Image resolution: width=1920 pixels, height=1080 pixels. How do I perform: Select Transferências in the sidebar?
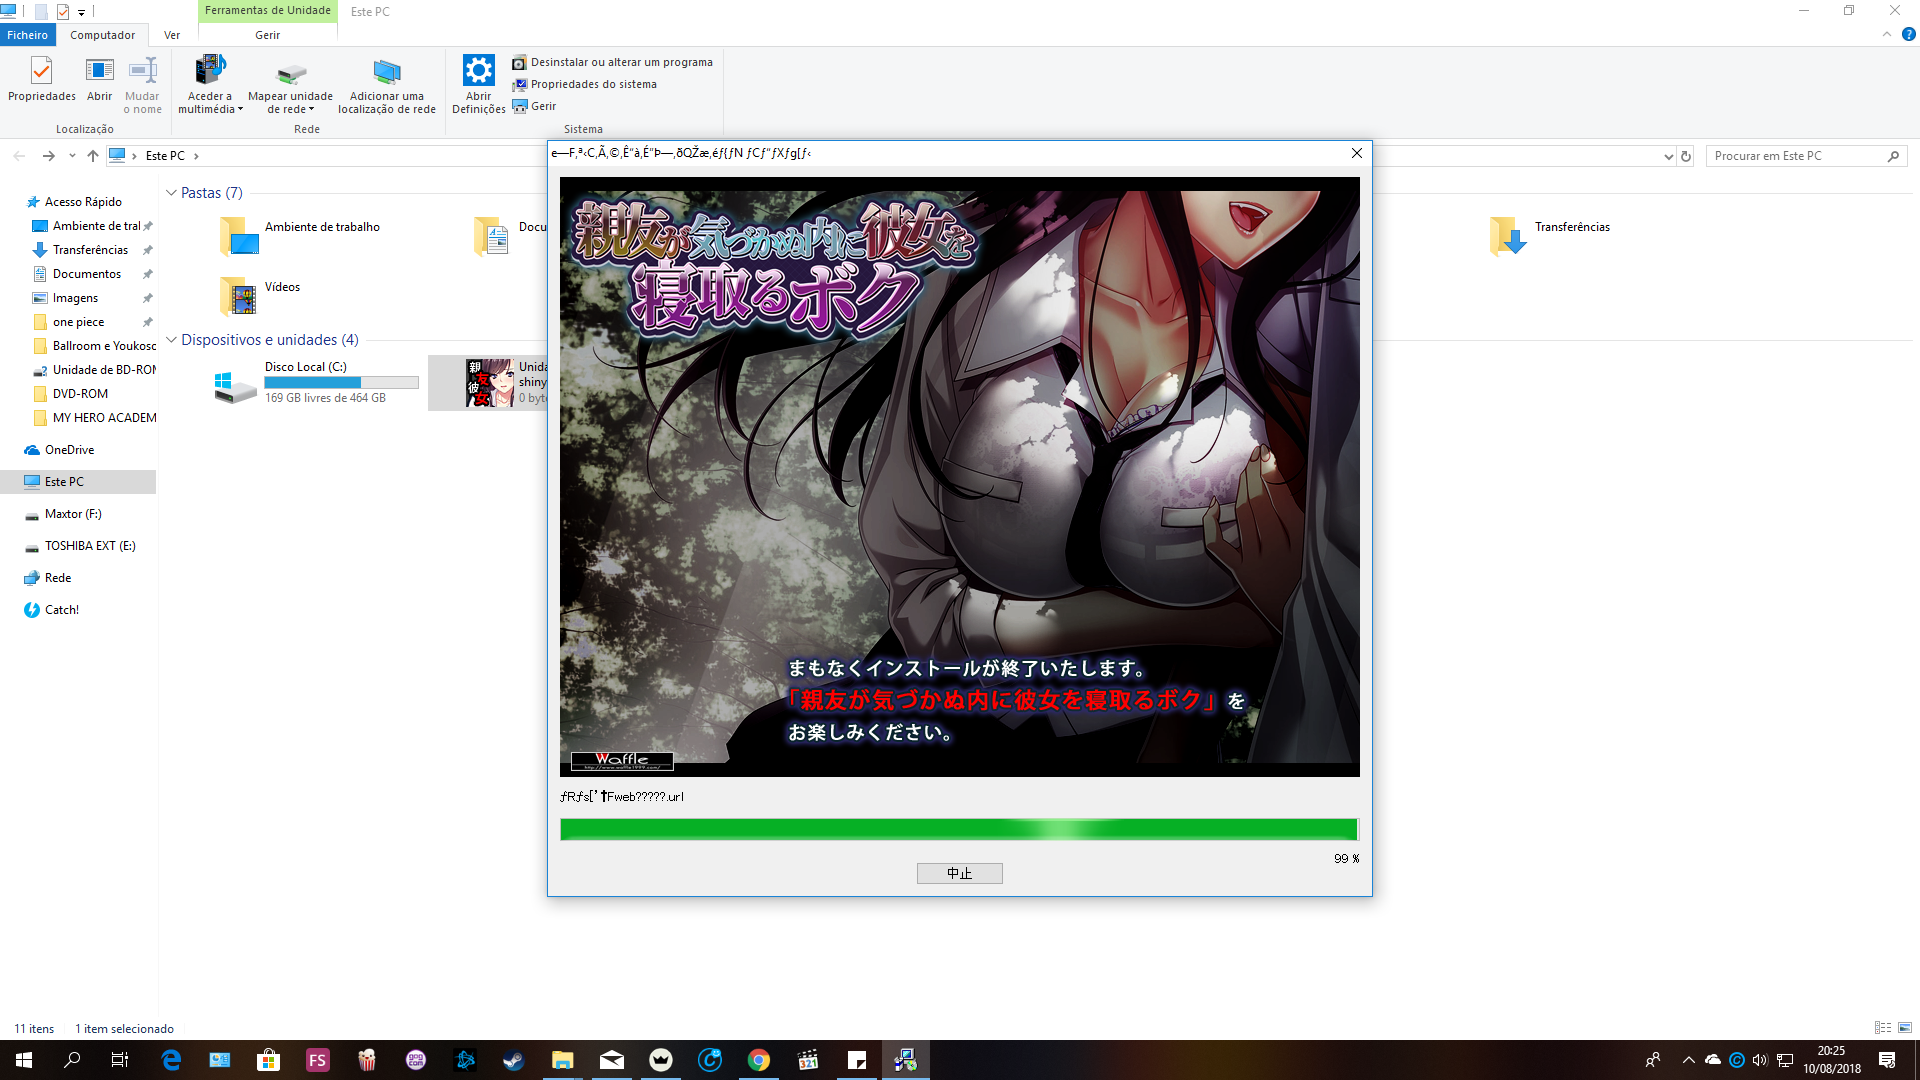pyautogui.click(x=90, y=250)
